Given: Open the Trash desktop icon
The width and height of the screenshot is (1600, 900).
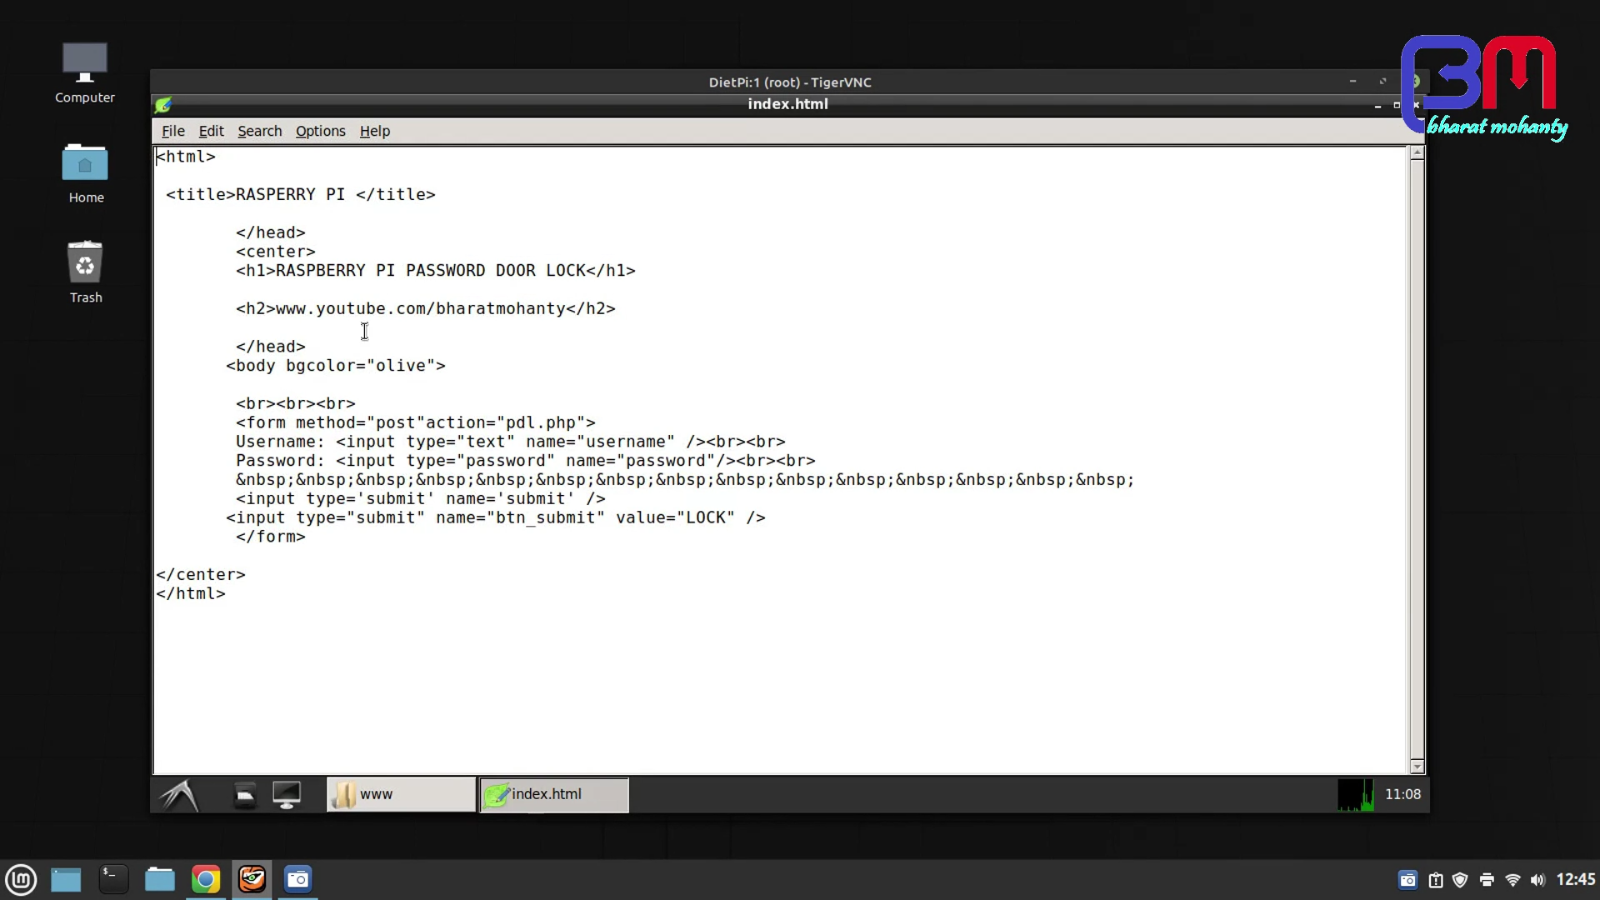Looking at the screenshot, I should click(86, 272).
